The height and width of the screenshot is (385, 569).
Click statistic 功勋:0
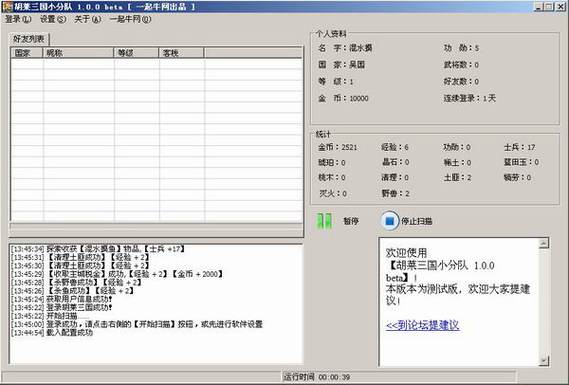[x=457, y=147]
